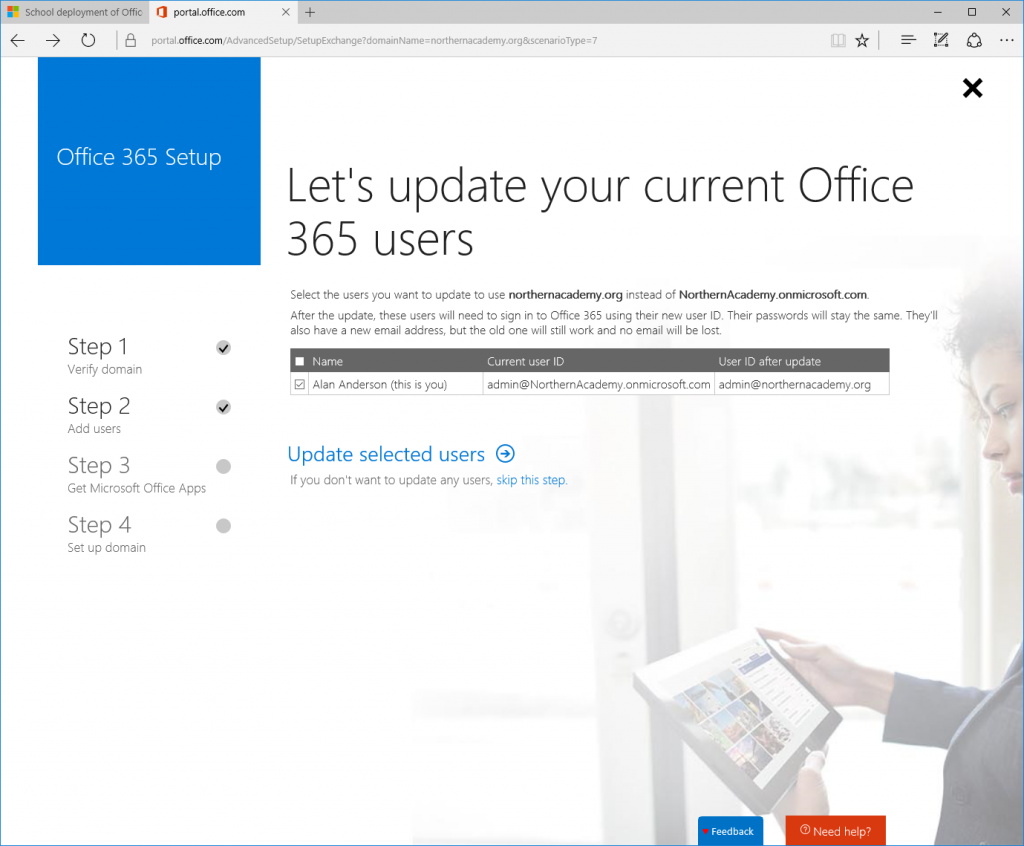This screenshot has height=846, width=1024.
Task: Select Step 1 Verify domain
Action: click(x=104, y=356)
